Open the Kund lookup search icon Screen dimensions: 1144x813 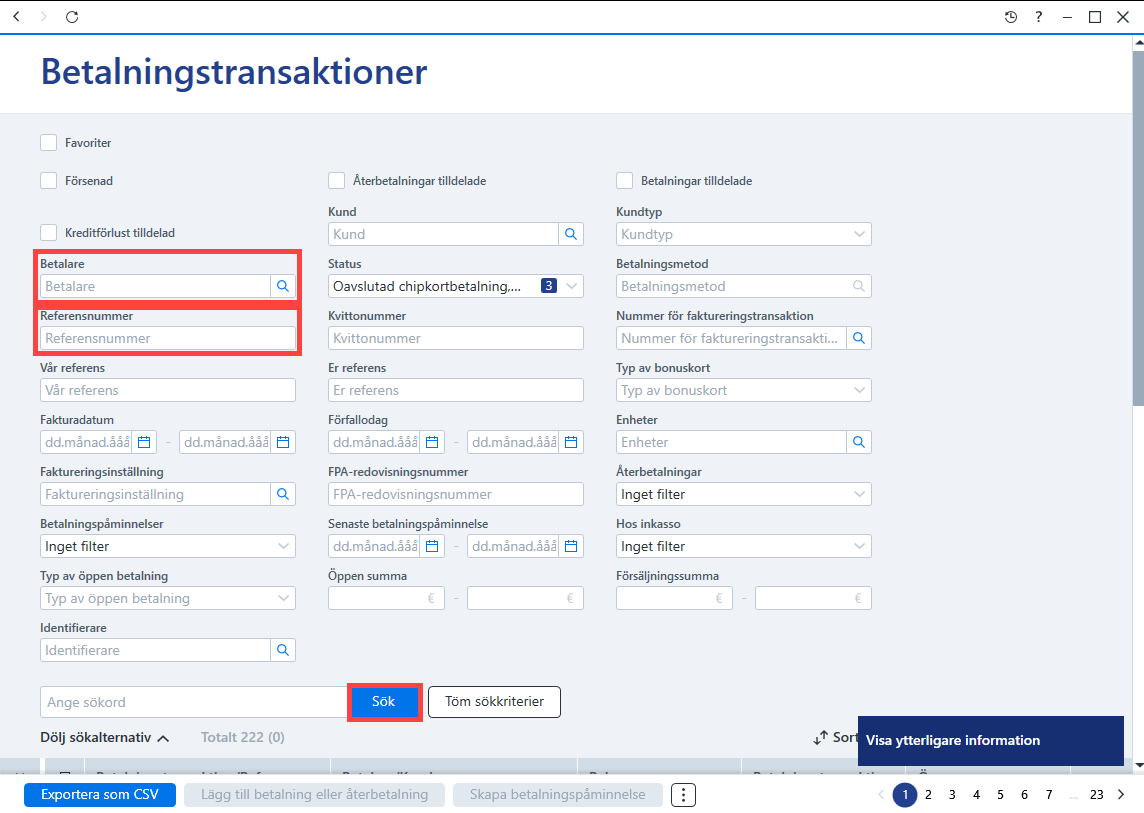(x=571, y=234)
